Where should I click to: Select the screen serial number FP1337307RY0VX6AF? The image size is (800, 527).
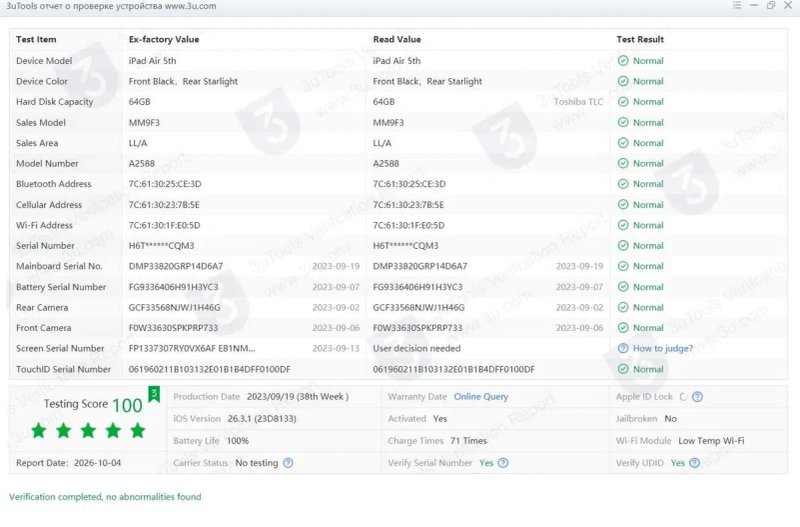(x=171, y=348)
